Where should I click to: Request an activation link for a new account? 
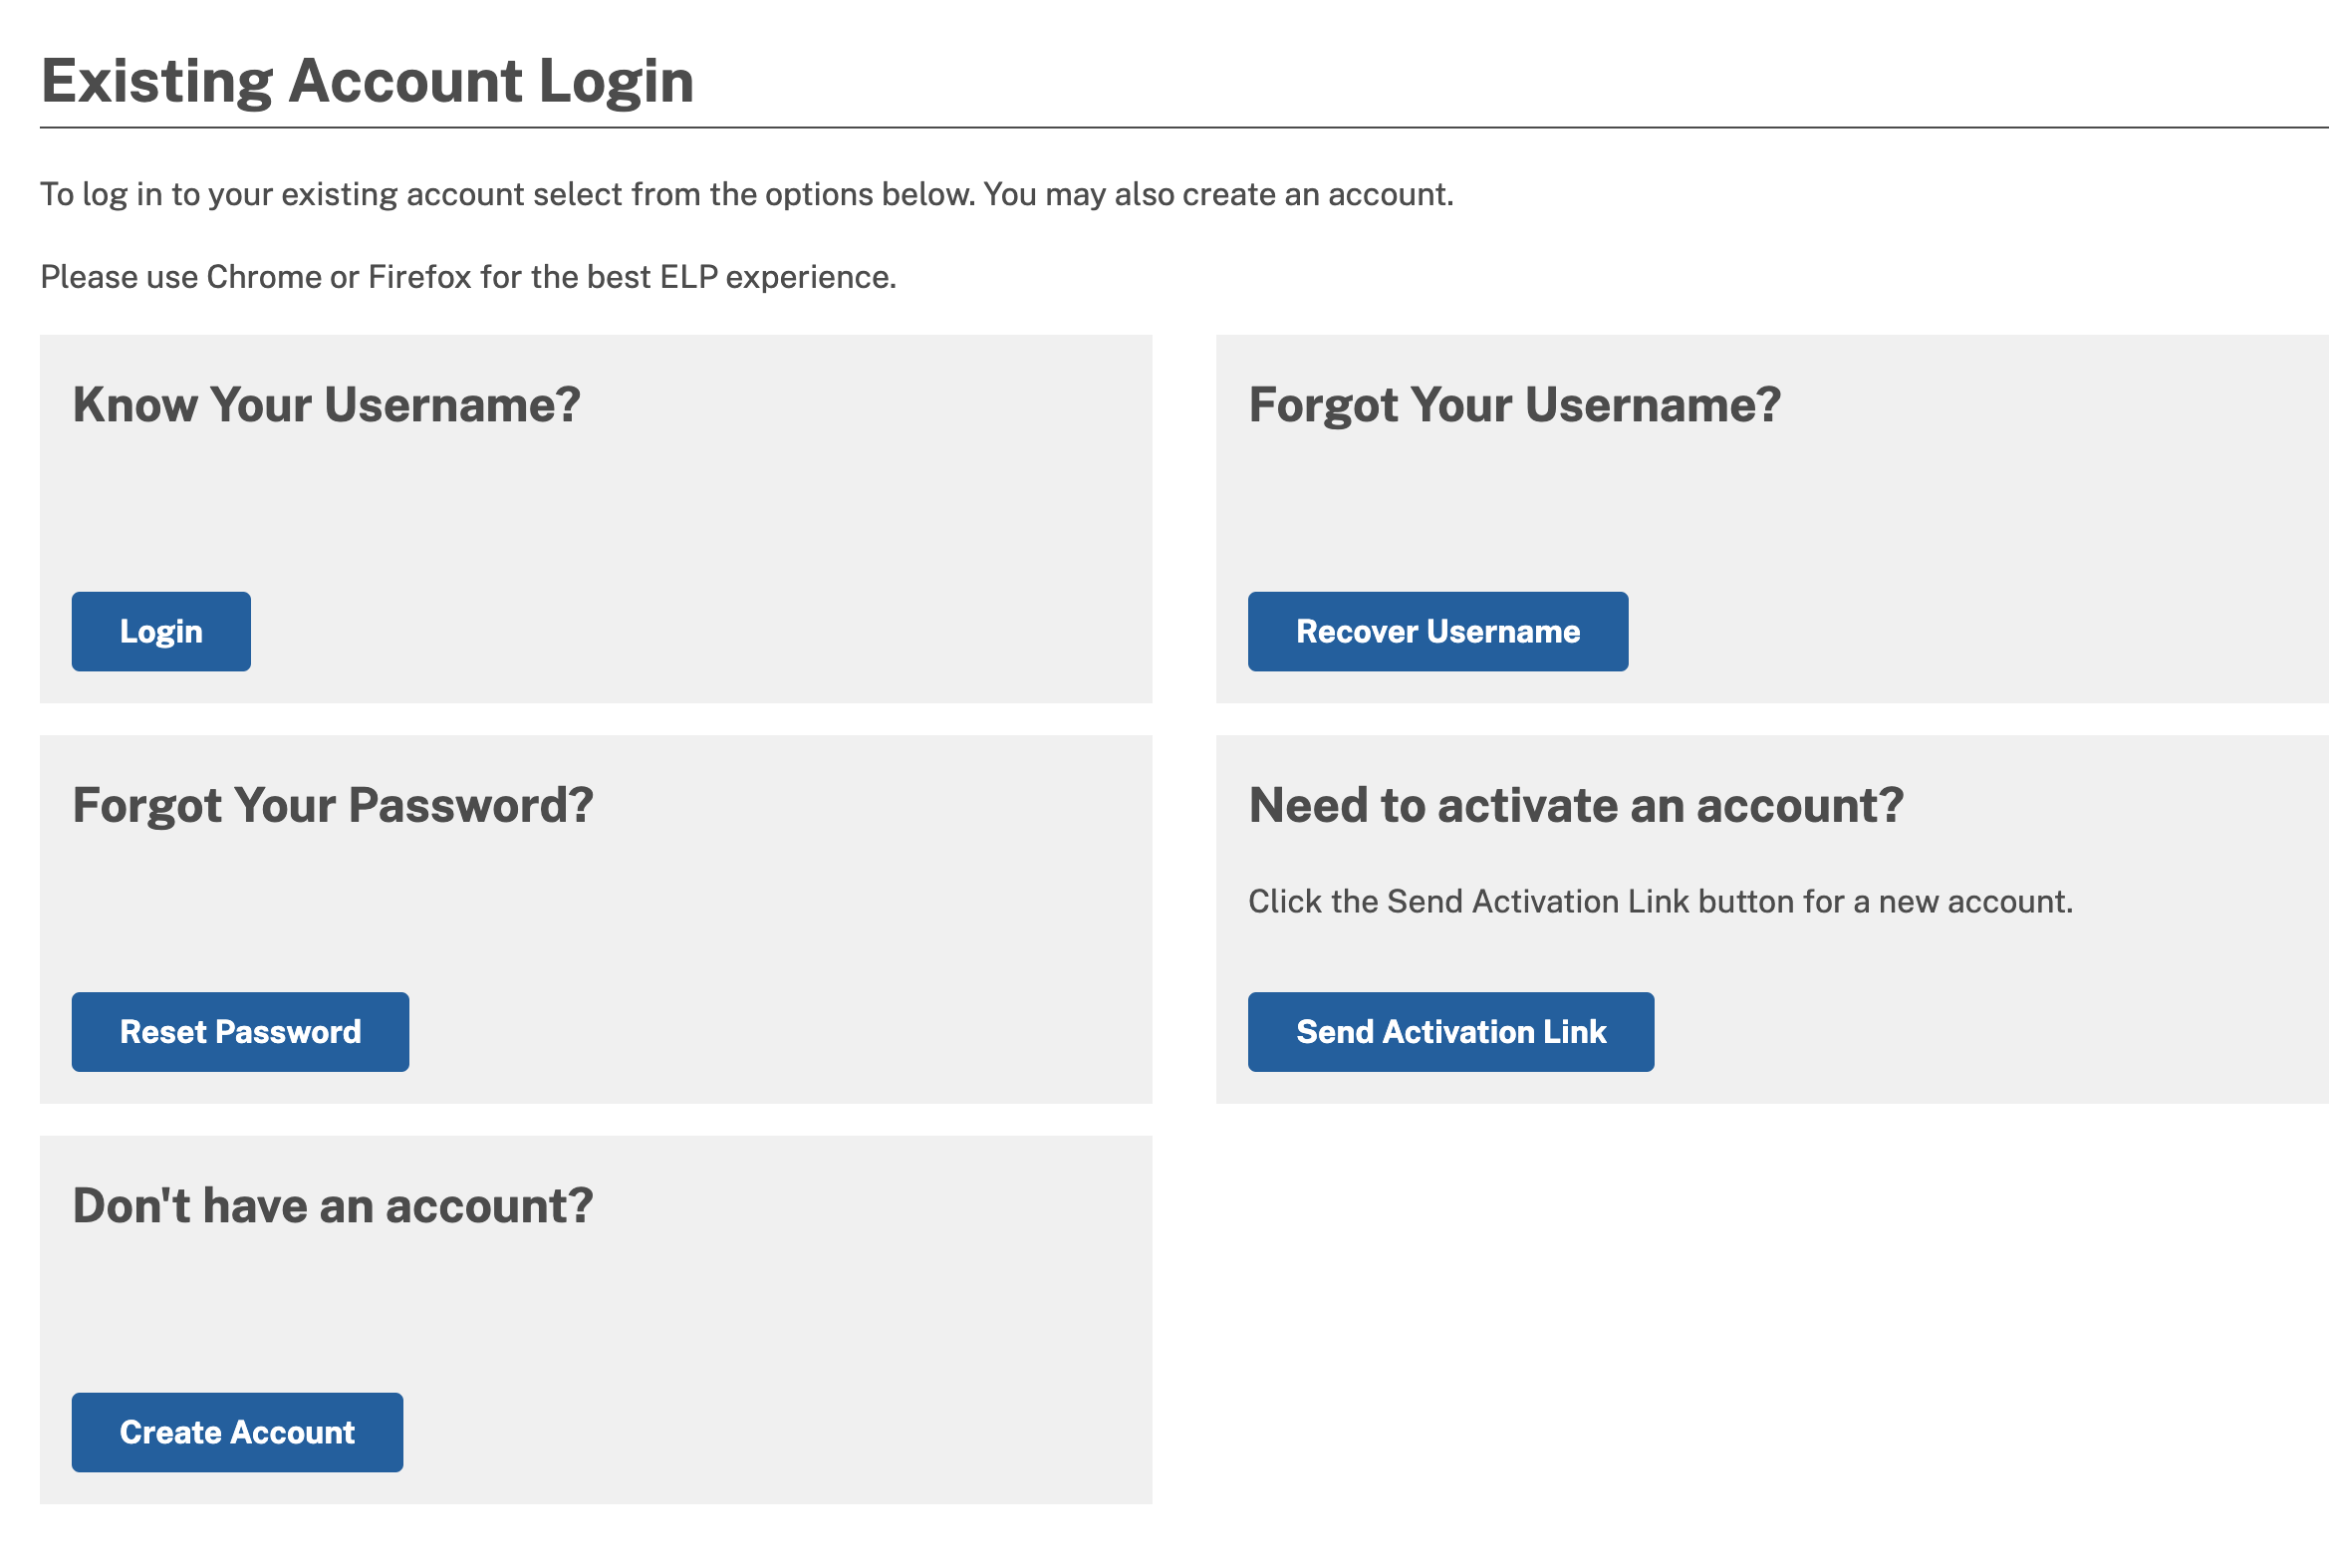[x=1451, y=1031]
